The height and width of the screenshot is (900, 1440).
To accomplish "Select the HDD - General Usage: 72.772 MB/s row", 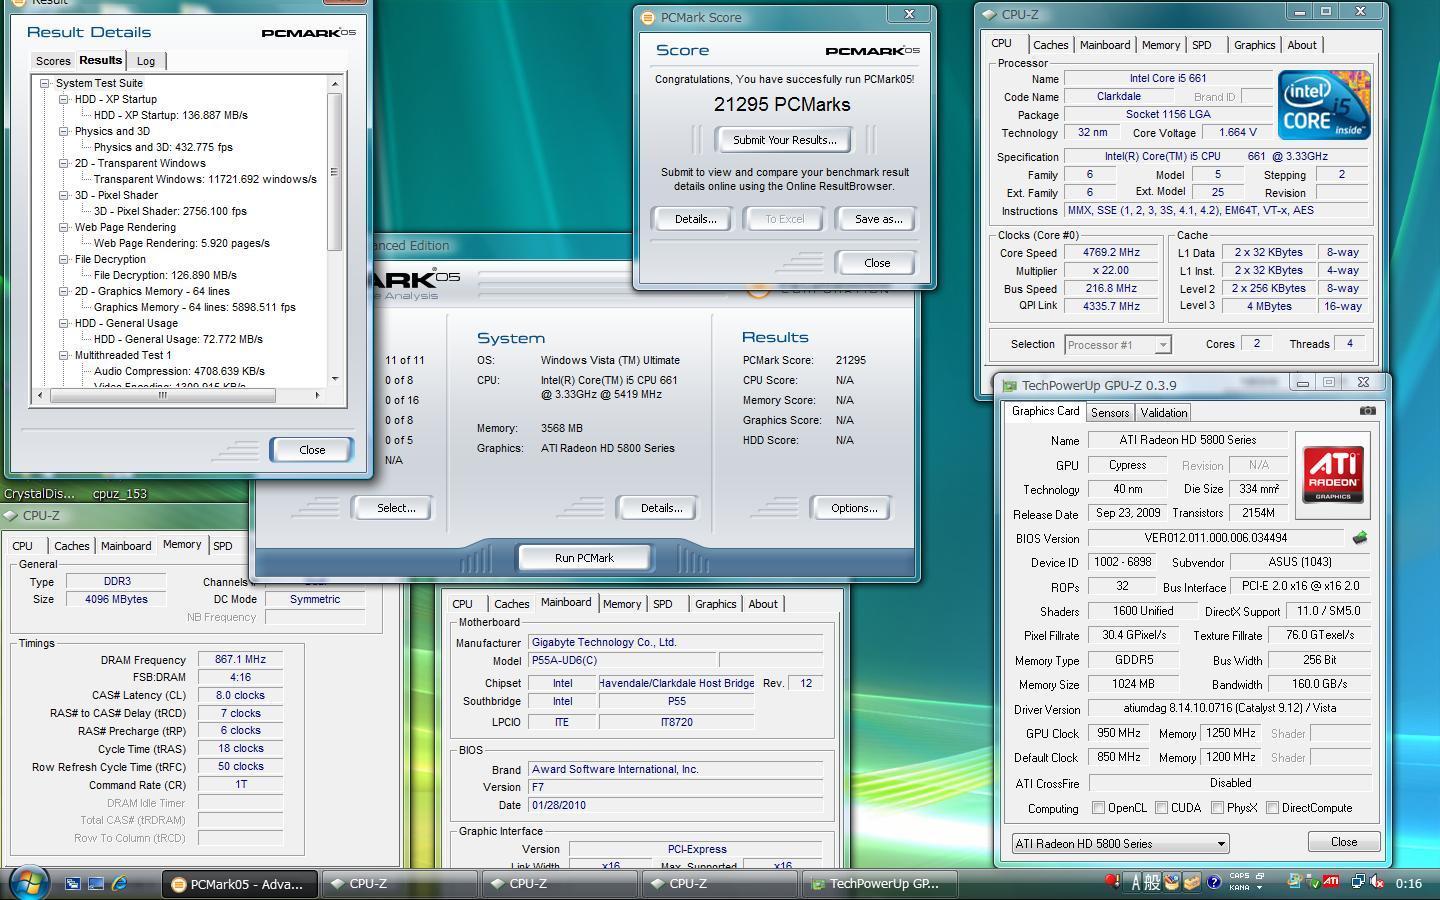I will coord(178,339).
